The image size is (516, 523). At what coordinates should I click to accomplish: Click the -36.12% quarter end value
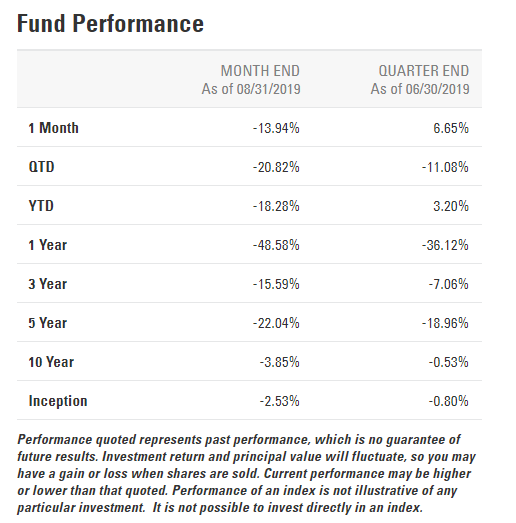(445, 245)
